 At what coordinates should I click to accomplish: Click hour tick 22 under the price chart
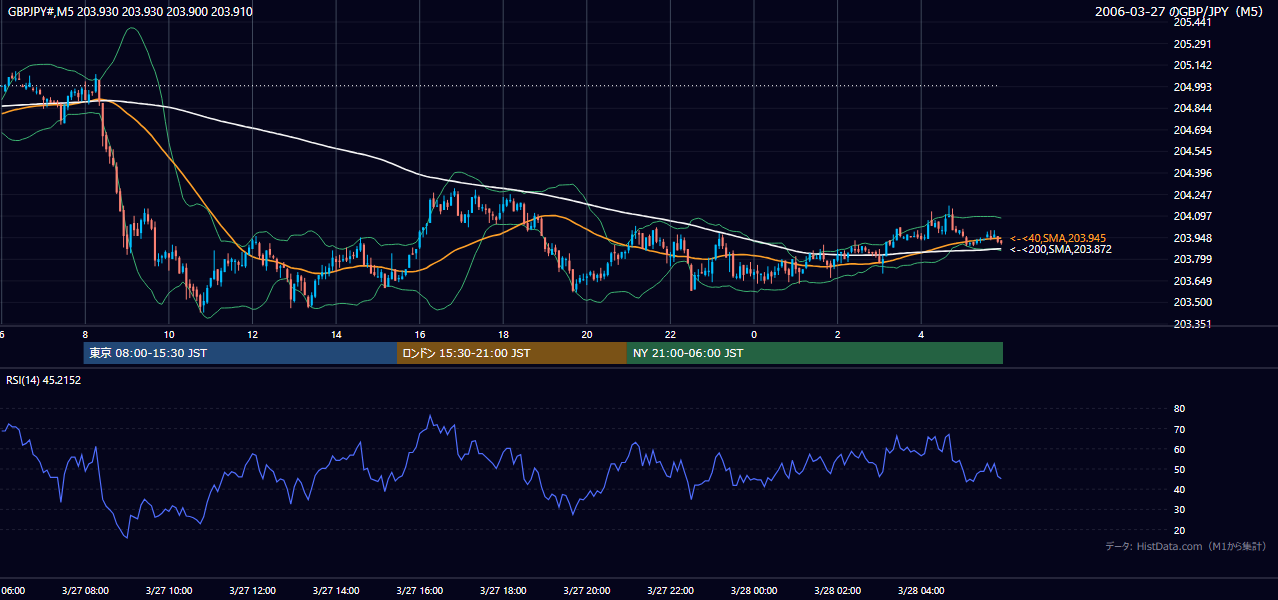670,334
